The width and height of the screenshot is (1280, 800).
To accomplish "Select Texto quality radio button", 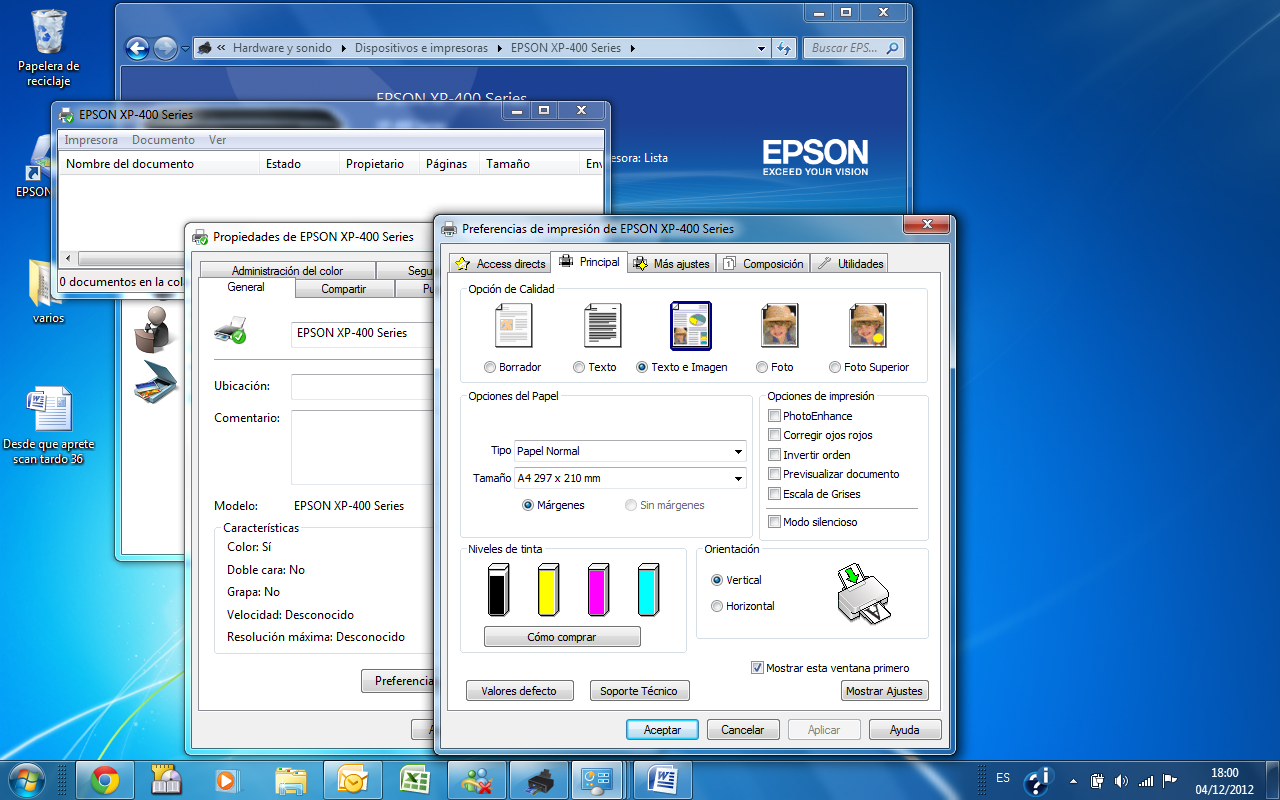I will [x=579, y=367].
